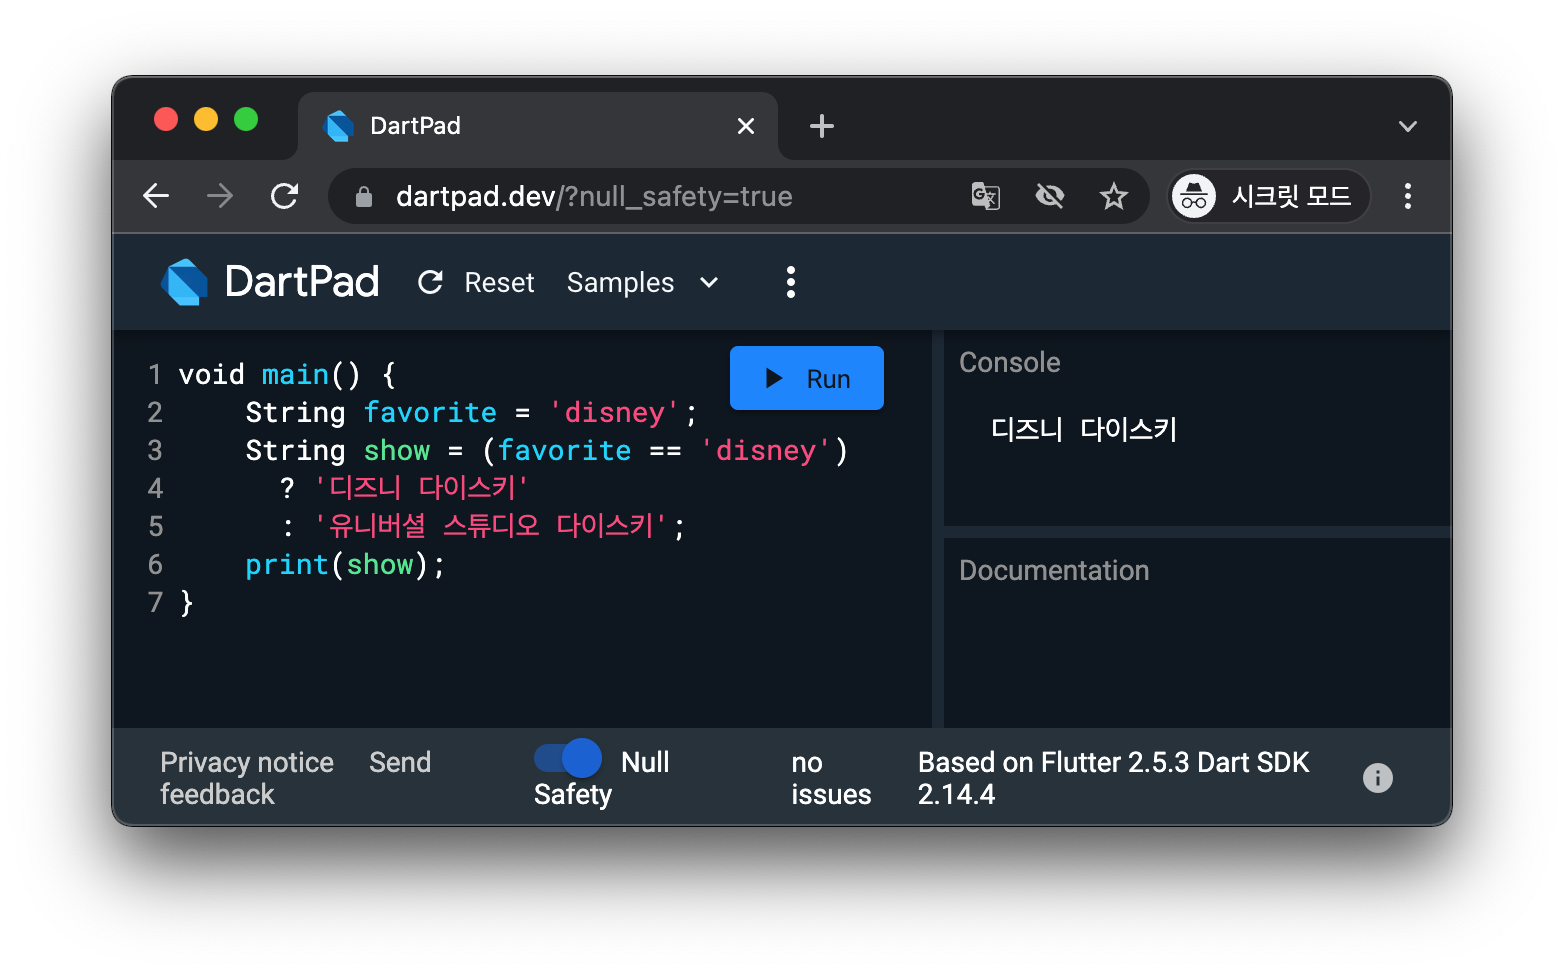Click the DartPad logo icon
The height and width of the screenshot is (974, 1564).
point(185,282)
